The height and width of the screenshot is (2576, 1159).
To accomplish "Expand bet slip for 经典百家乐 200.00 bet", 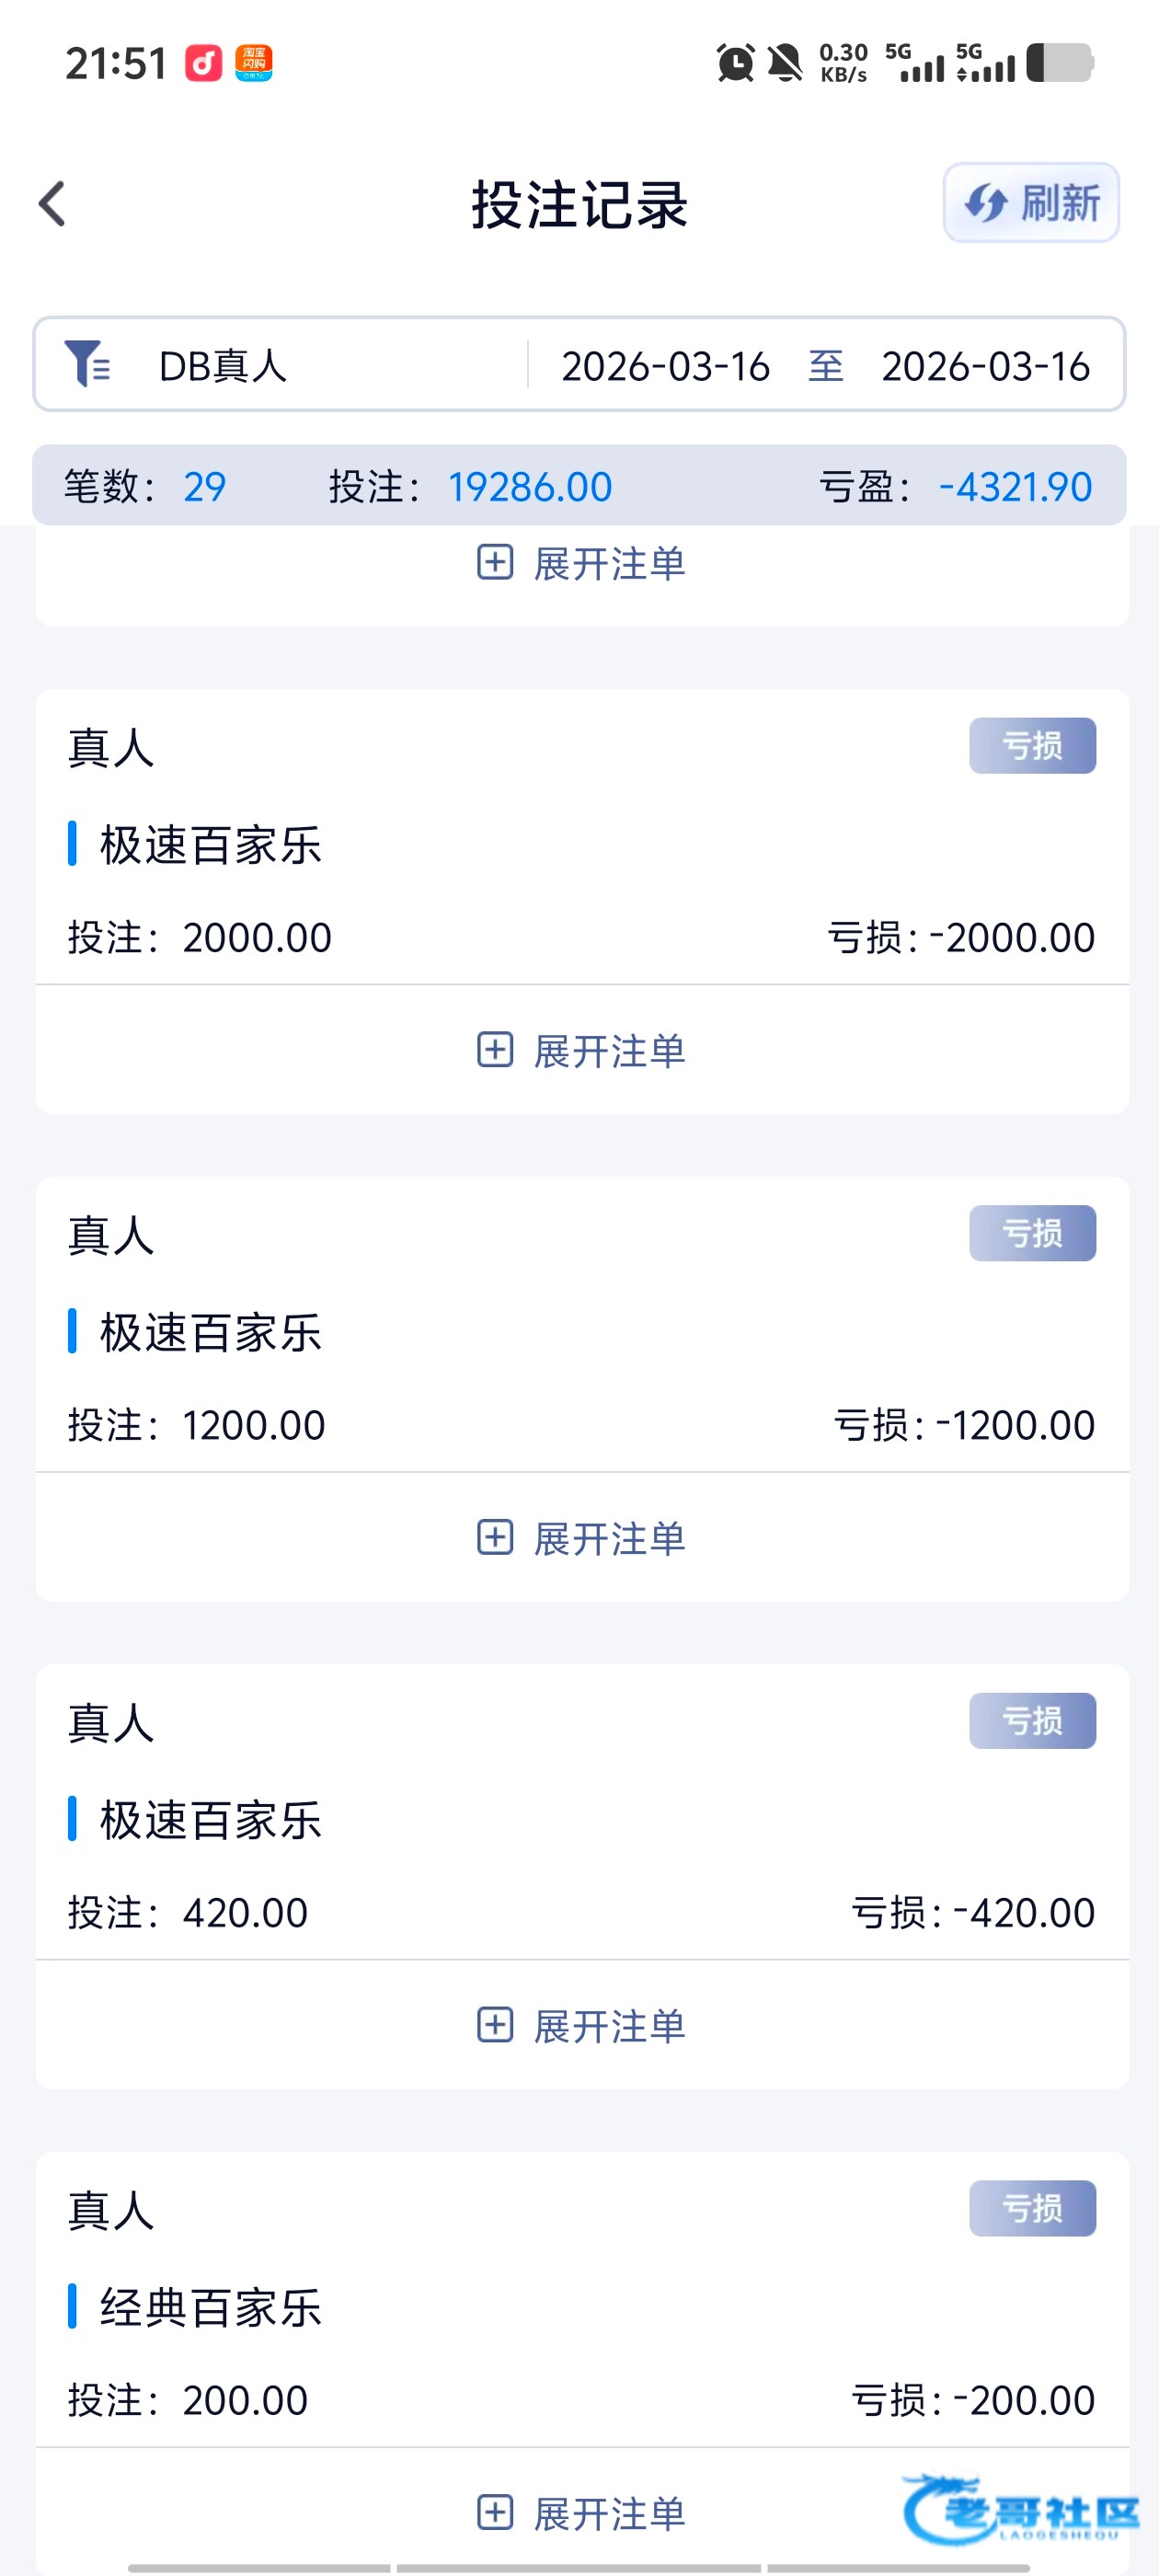I will pyautogui.click(x=581, y=2513).
